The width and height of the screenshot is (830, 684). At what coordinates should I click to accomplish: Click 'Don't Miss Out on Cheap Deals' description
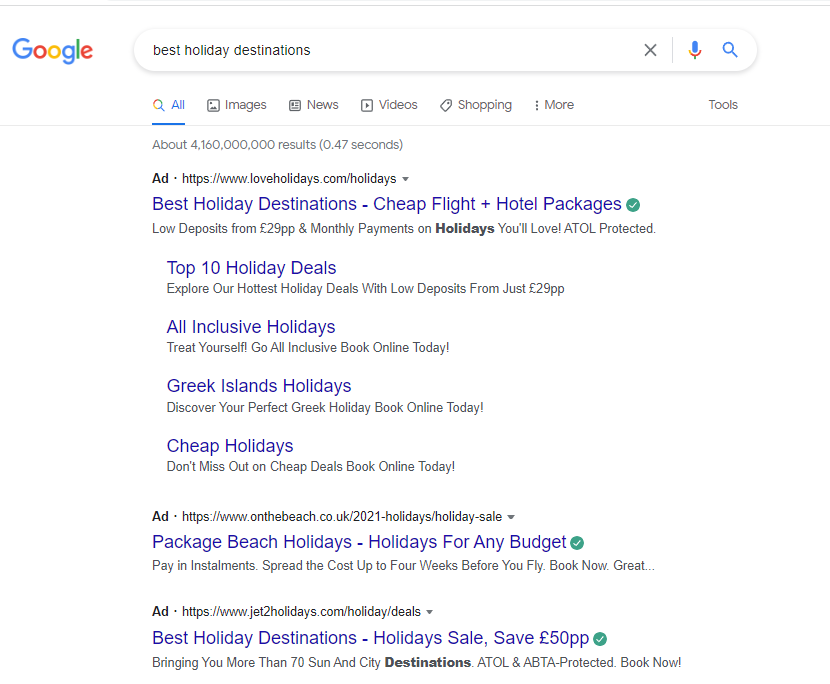(x=311, y=466)
